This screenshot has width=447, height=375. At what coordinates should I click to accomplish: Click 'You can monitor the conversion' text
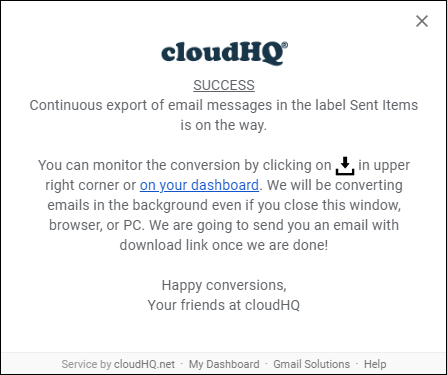point(140,165)
